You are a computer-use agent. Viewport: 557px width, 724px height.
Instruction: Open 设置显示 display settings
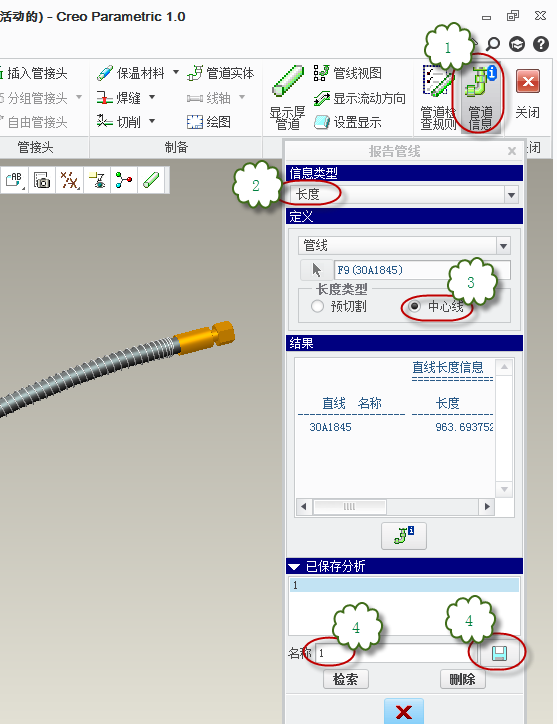pos(347,122)
